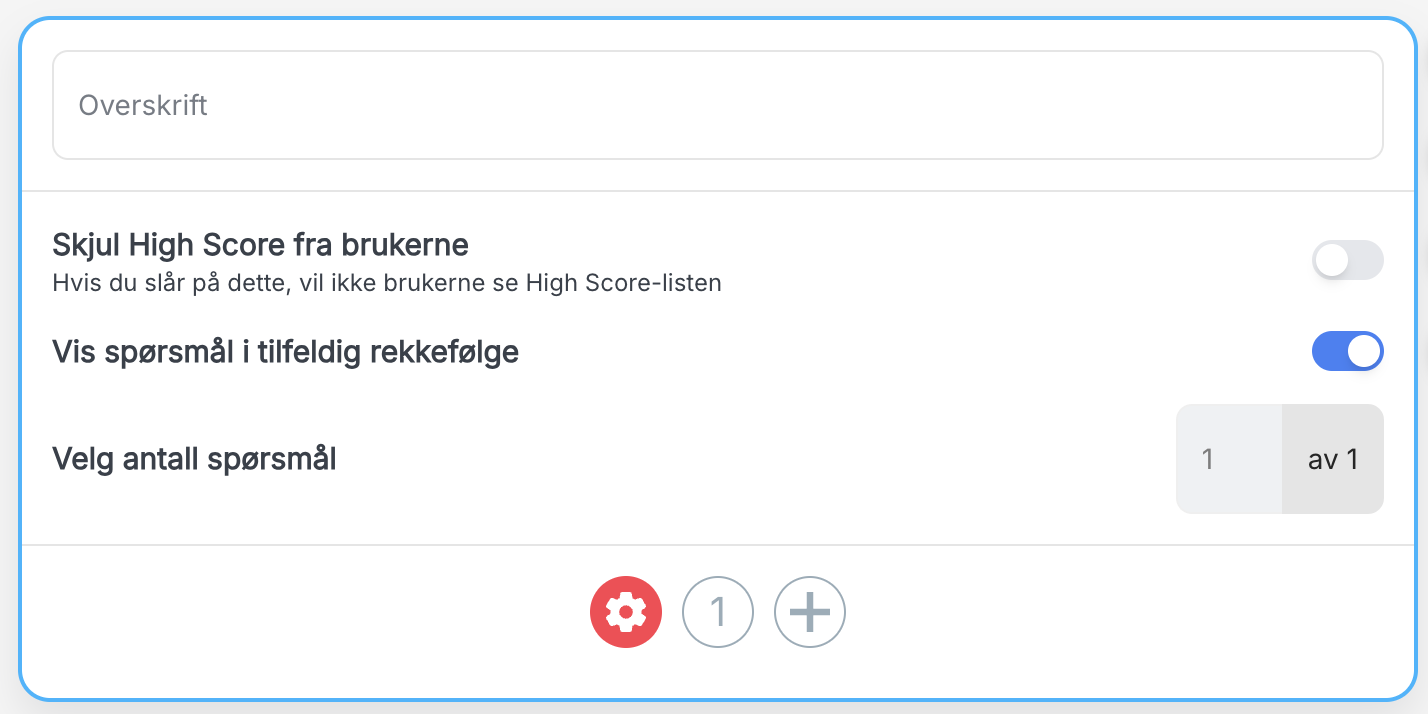Click the Overskrift heading input field
Image resolution: width=1428 pixels, height=714 pixels.
[x=718, y=105]
